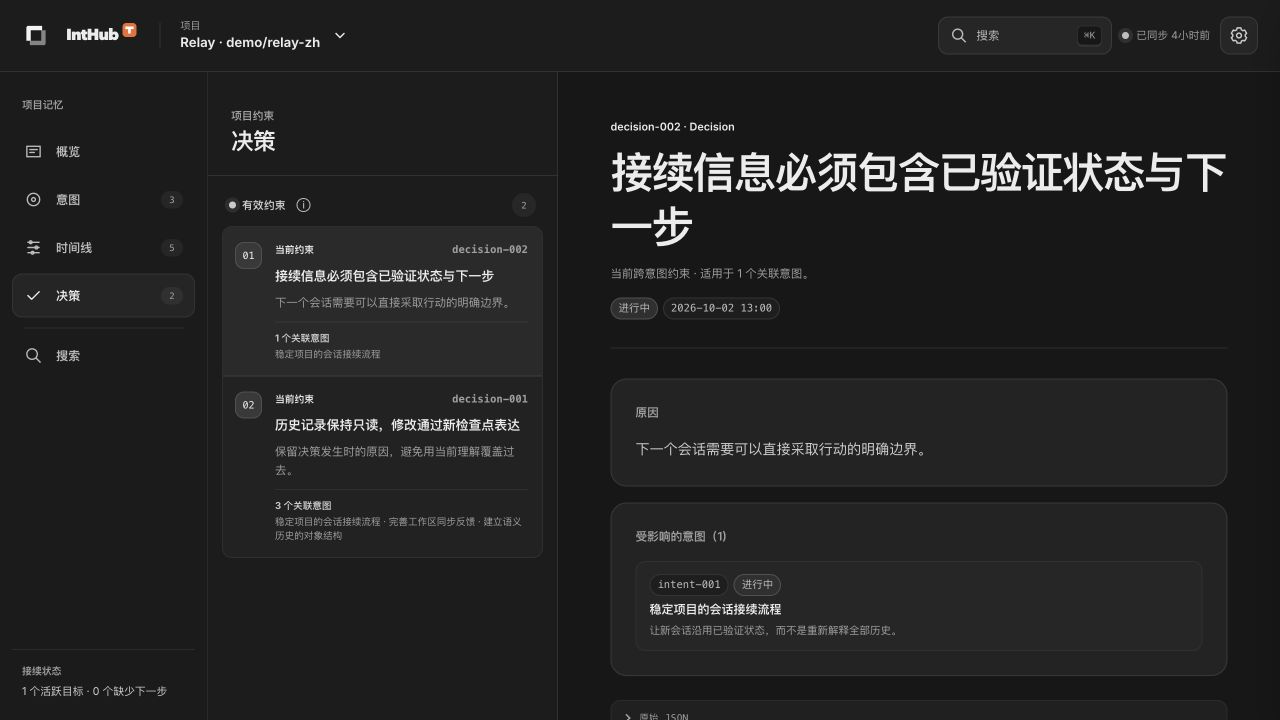This screenshot has width=1280, height=720.
Task: Click the 意图 target icon
Action: point(33,199)
